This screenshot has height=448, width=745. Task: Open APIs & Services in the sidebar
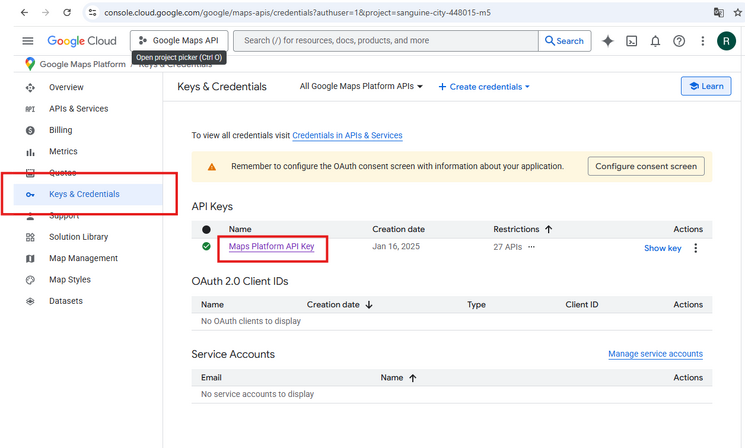[x=78, y=109]
